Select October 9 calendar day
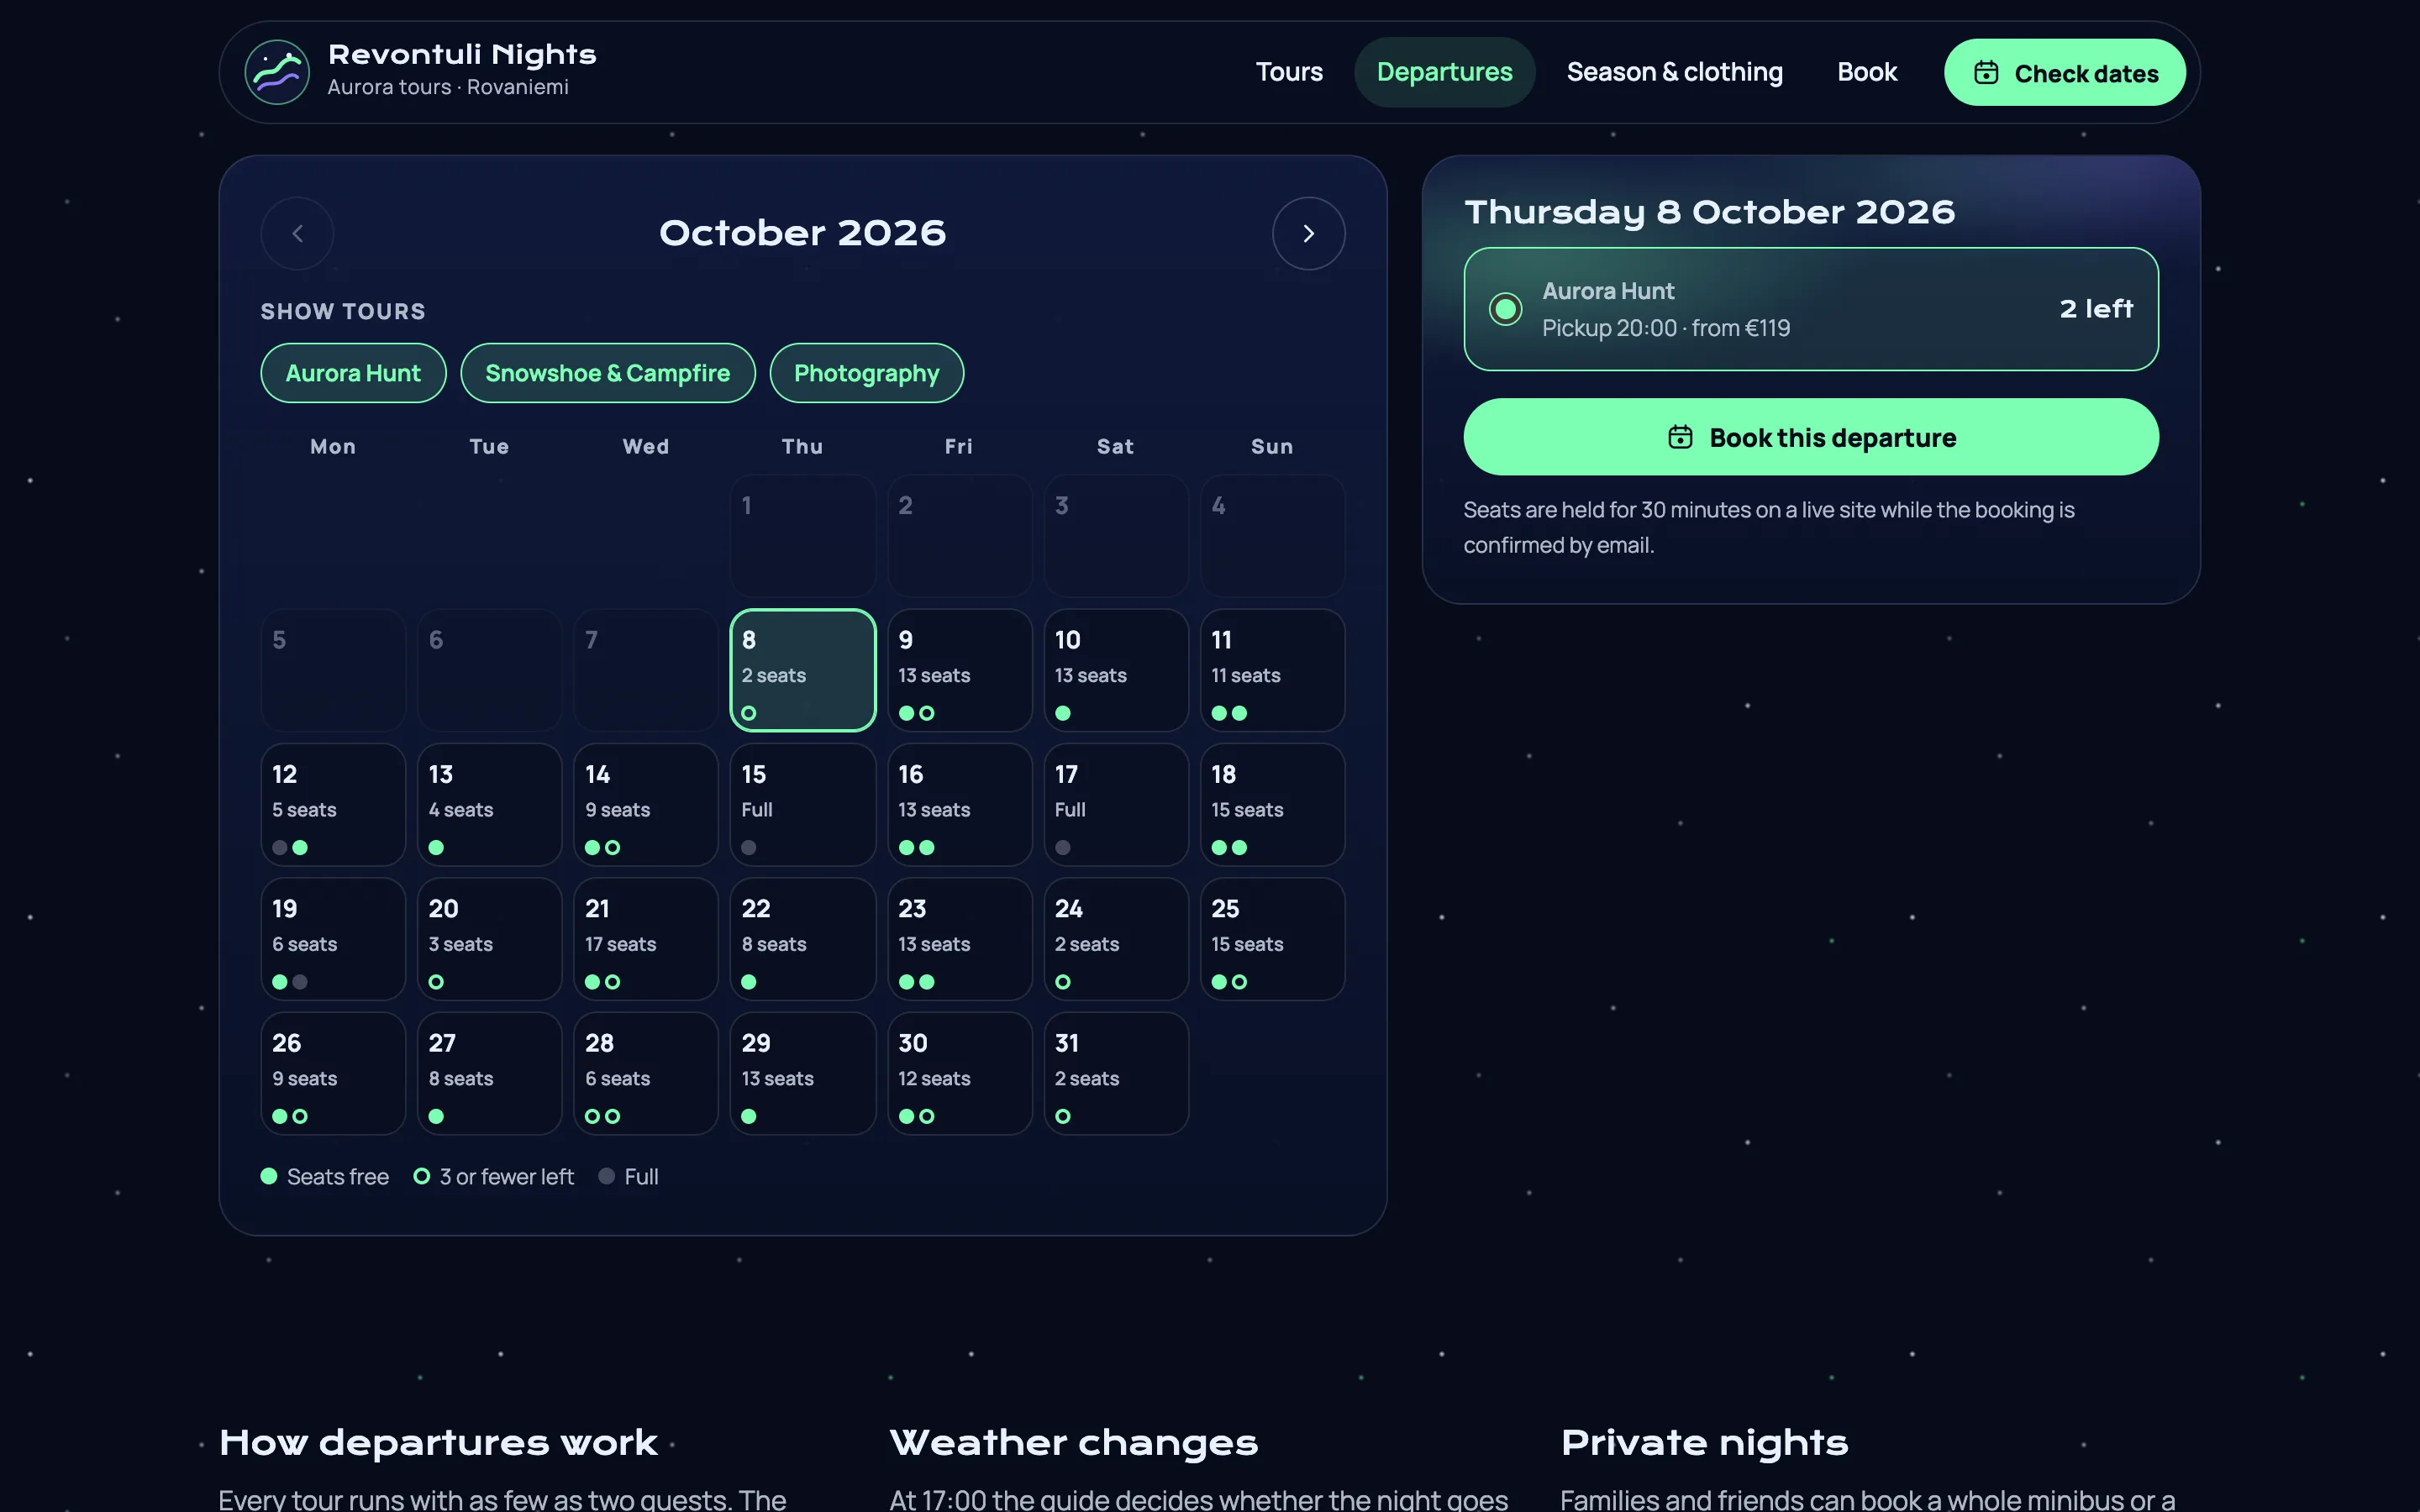The image size is (2420, 1512). coord(959,670)
